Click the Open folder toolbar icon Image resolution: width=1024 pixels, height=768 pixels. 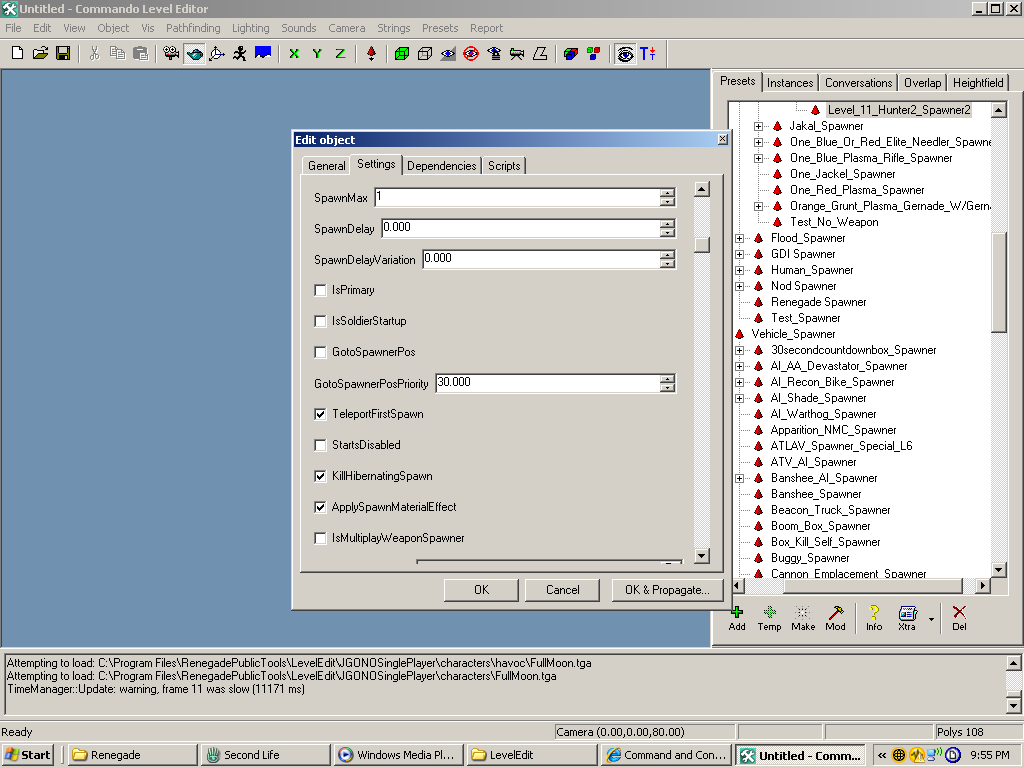41,53
